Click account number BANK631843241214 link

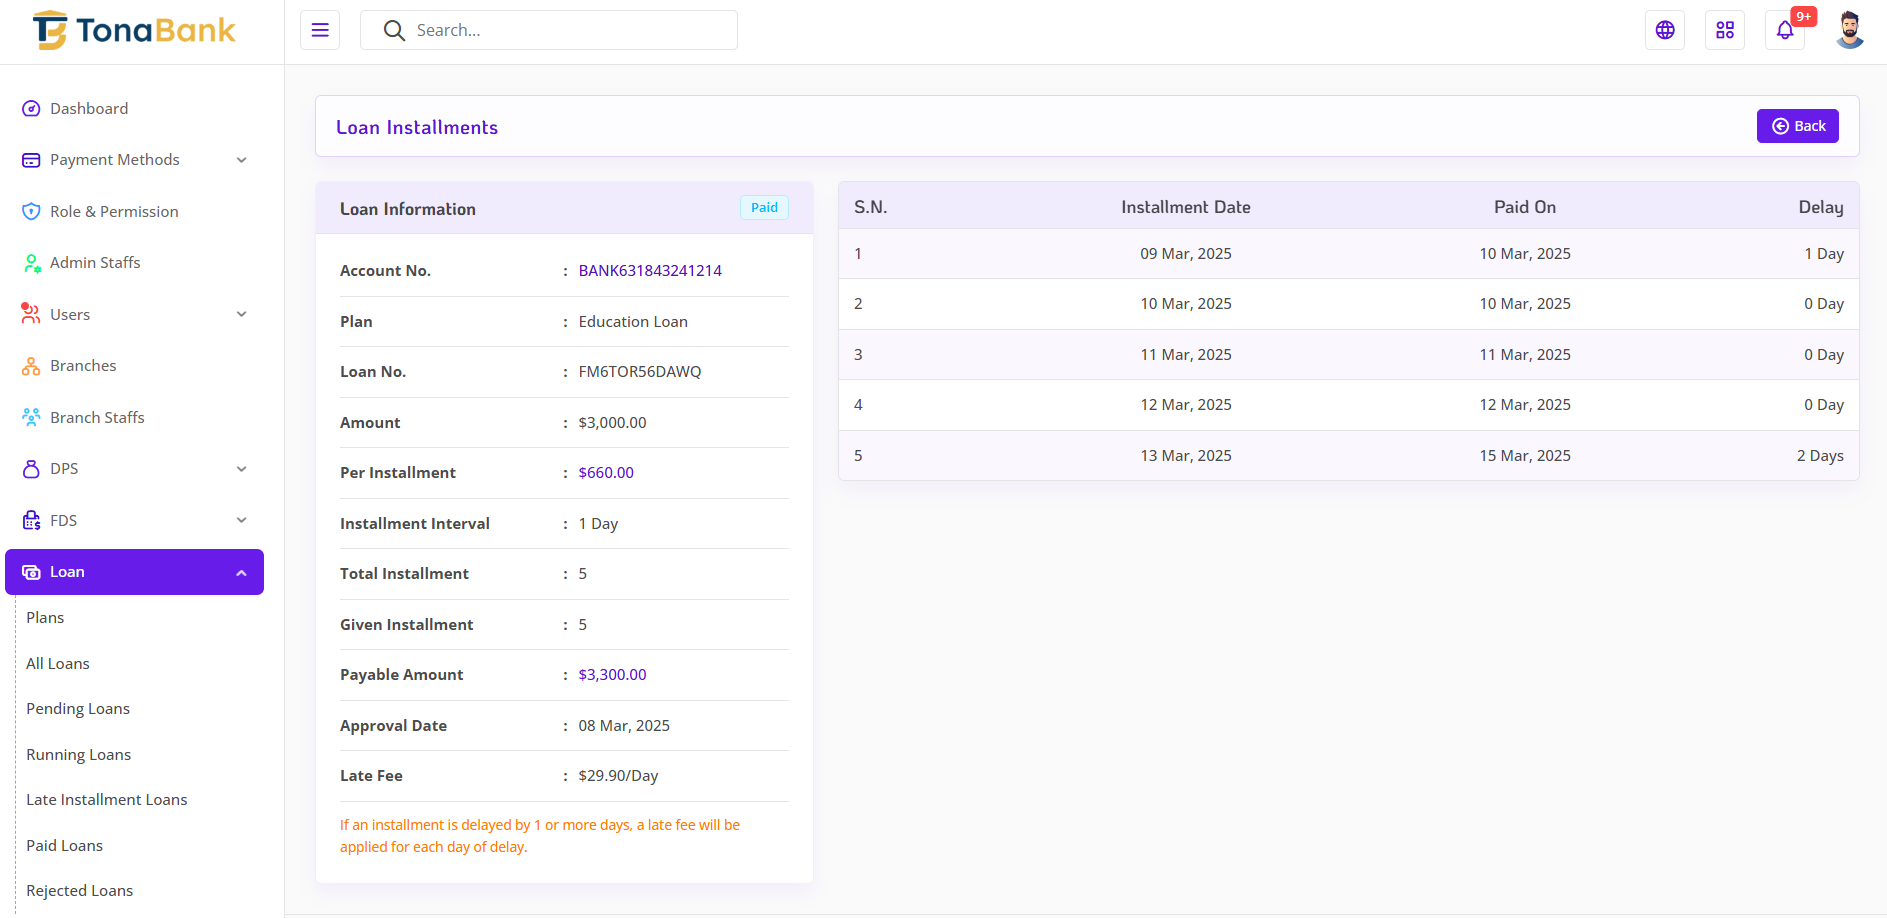(650, 270)
